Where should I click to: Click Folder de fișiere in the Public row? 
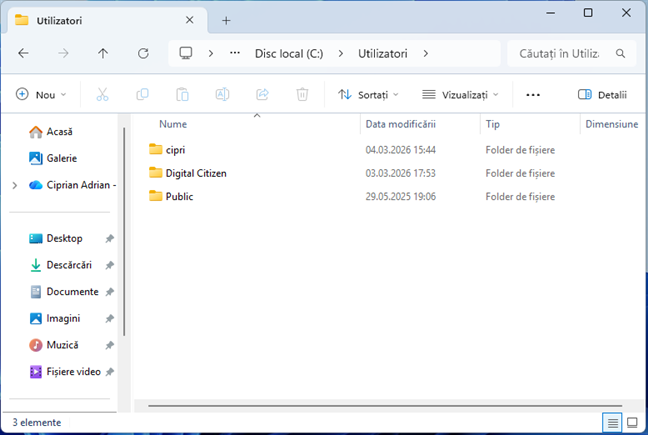520,197
